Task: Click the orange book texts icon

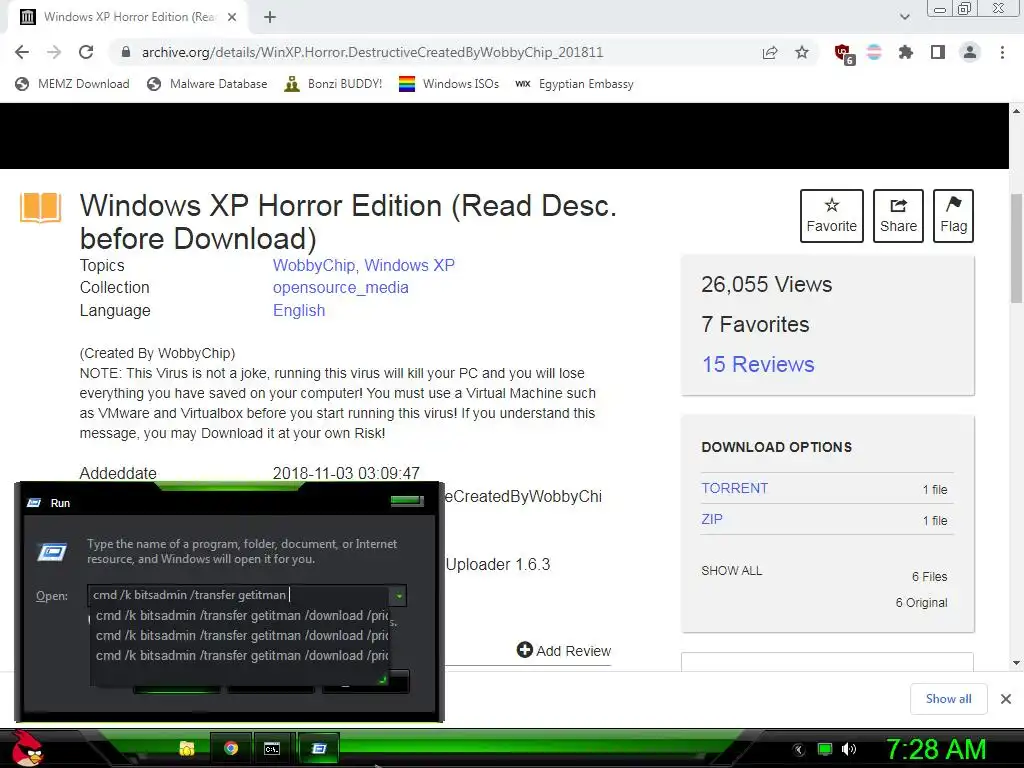Action: [x=40, y=208]
